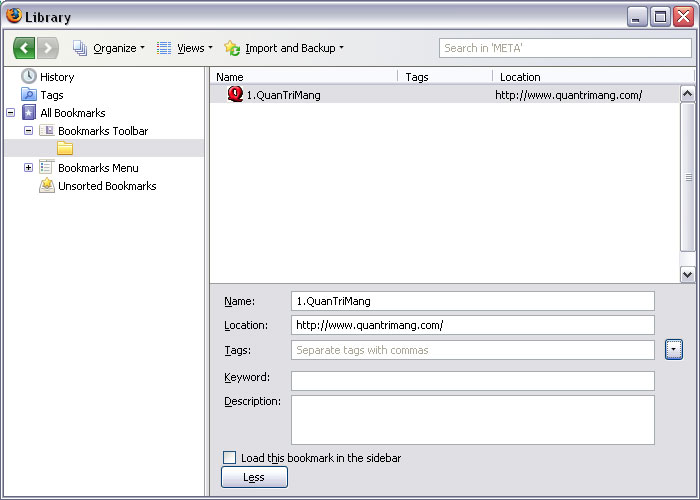The image size is (700, 500).
Task: Select History in the sidebar tree
Action: click(57, 77)
